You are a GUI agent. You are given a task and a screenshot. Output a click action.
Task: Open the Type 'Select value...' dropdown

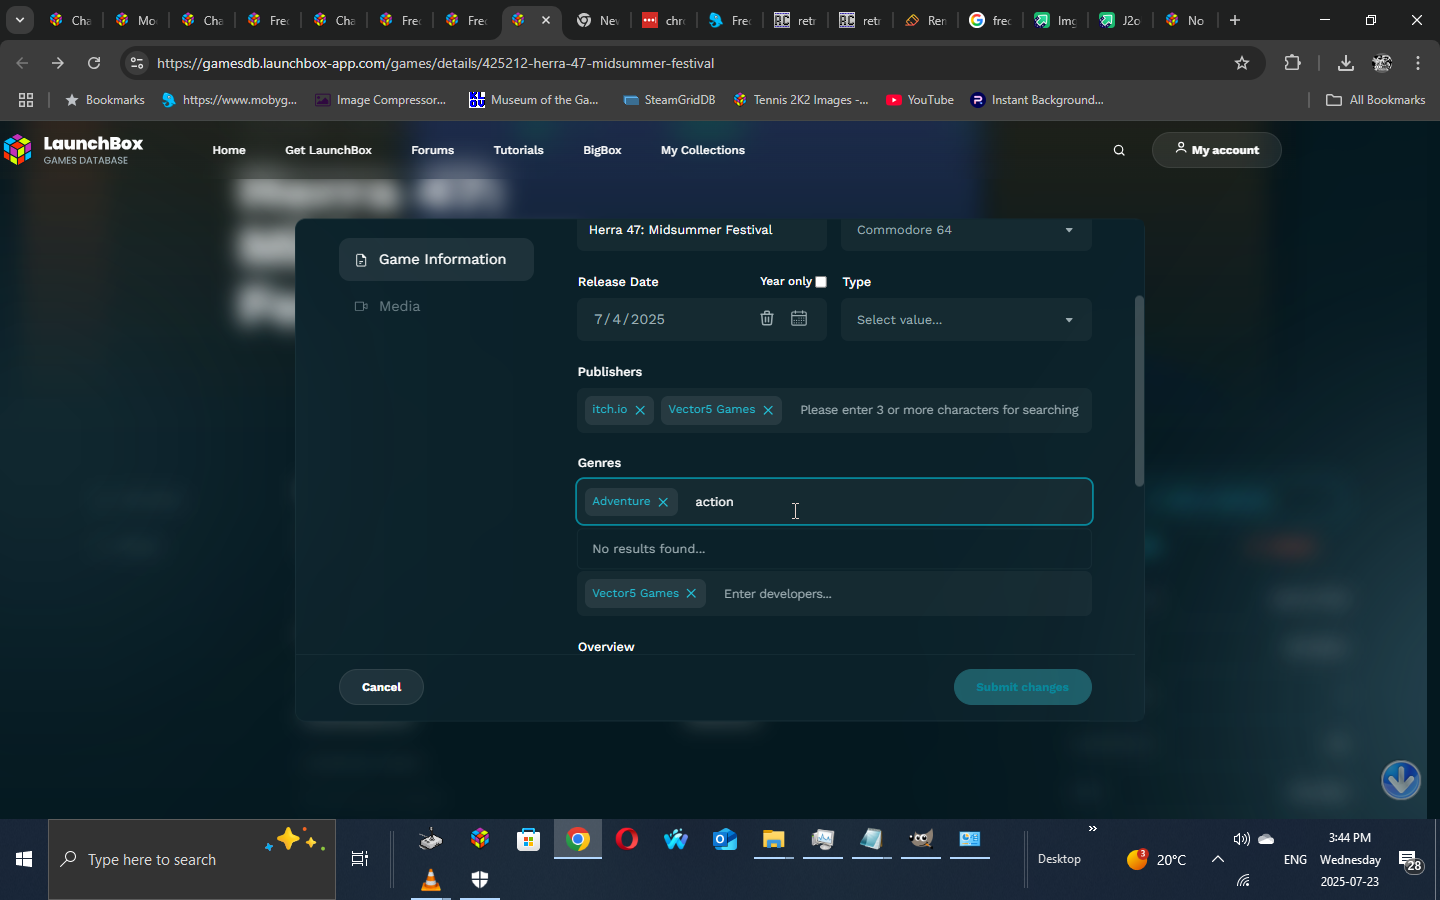966,320
